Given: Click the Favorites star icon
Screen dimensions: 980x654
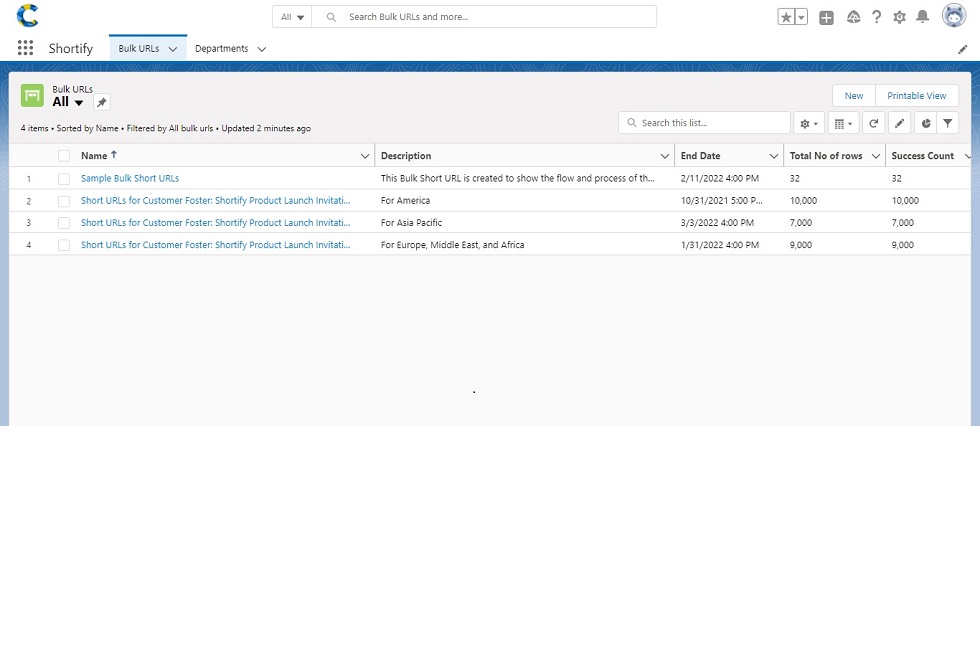Looking at the screenshot, I should tap(786, 17).
